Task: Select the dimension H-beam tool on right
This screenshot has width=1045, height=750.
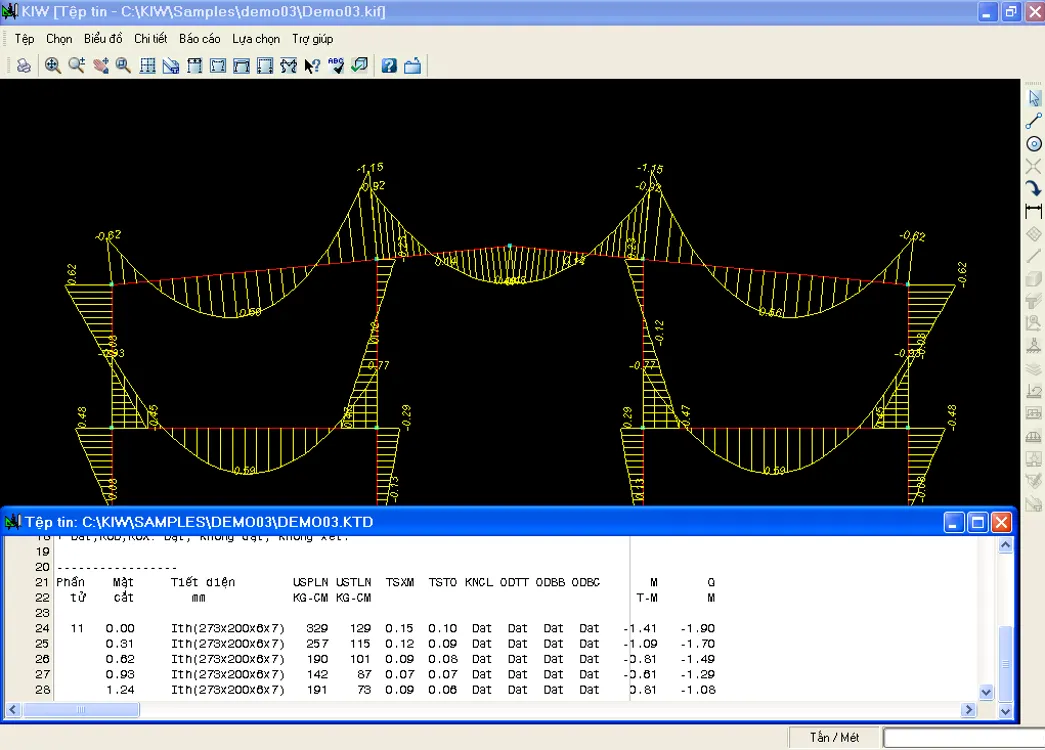Action: point(1034,211)
